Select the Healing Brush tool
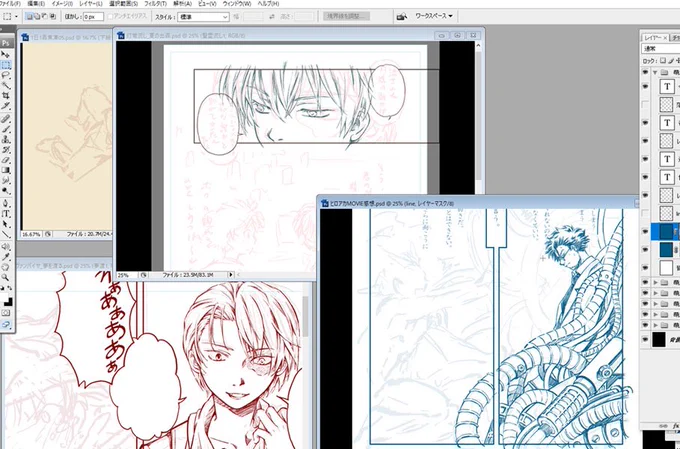Image resolution: width=680 pixels, height=449 pixels. tap(6, 119)
